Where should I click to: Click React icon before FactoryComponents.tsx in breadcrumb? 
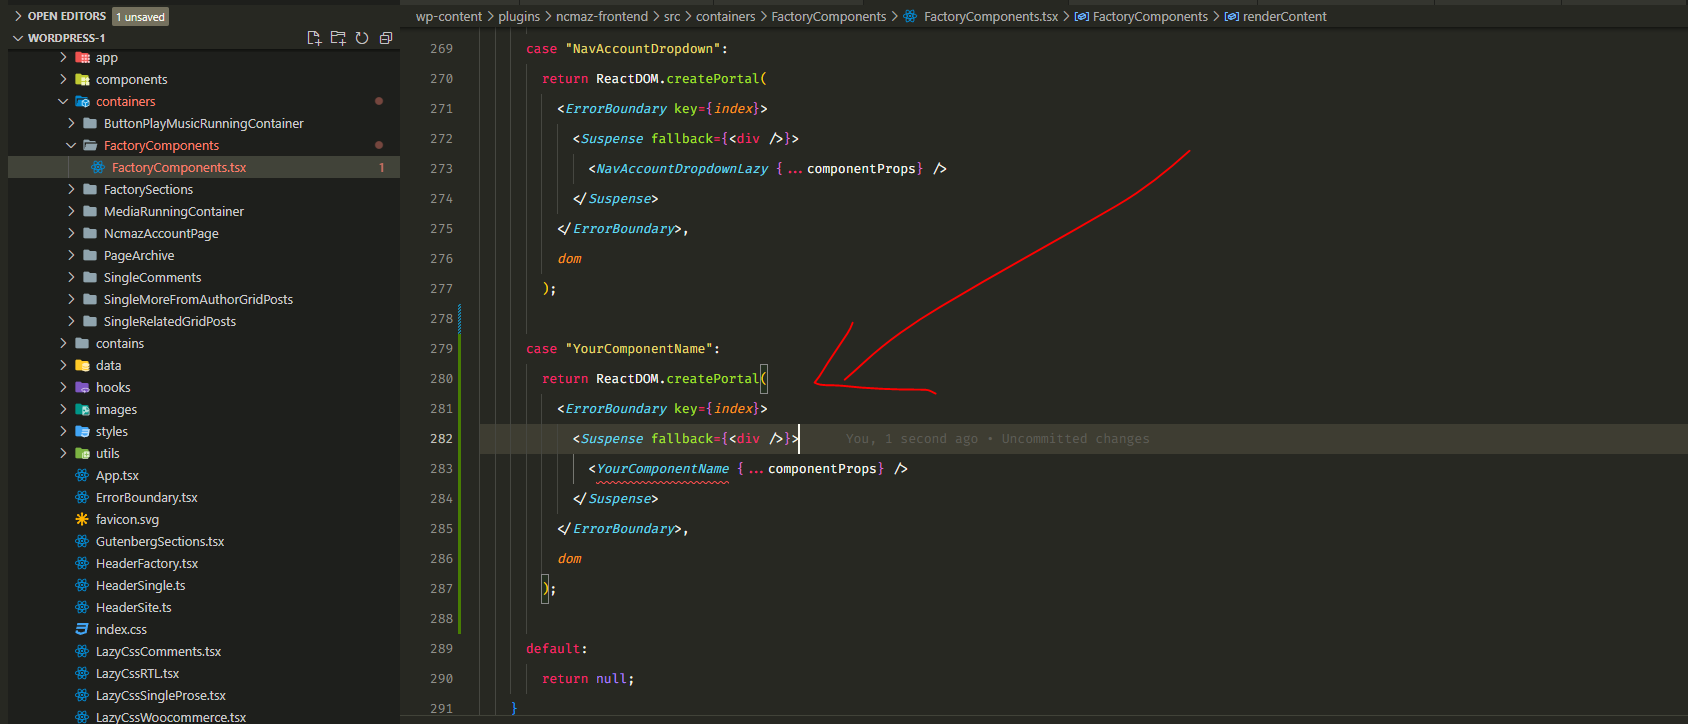[910, 17]
